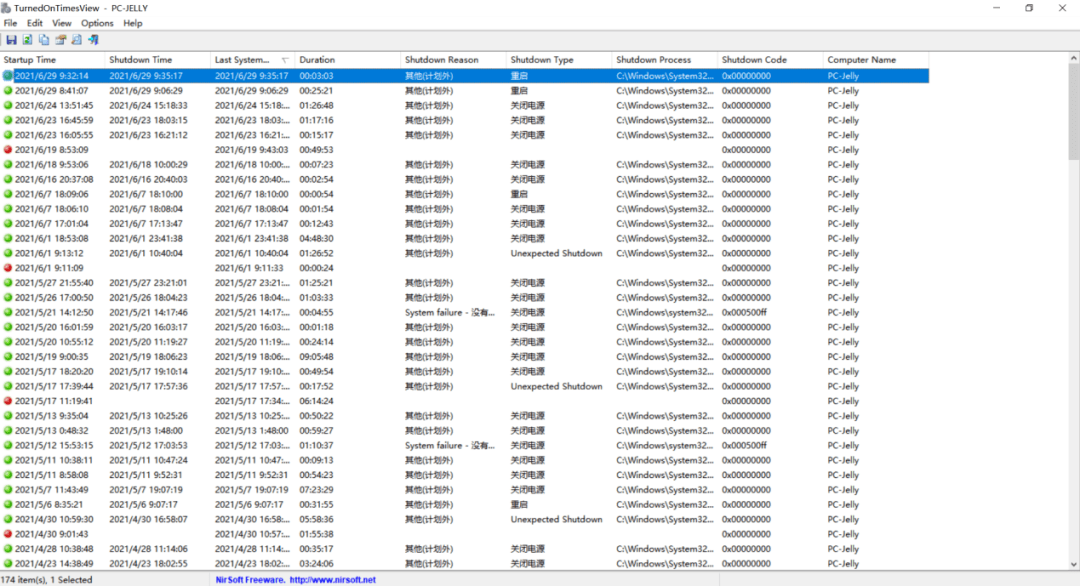This screenshot has height=586, width=1080.
Task: Open the Properties toolbar icon
Action: coord(60,40)
